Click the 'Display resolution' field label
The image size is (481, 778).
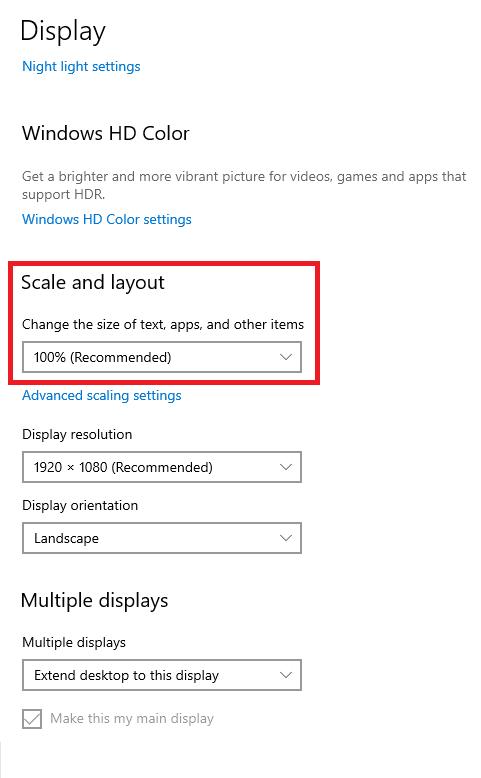point(77,434)
